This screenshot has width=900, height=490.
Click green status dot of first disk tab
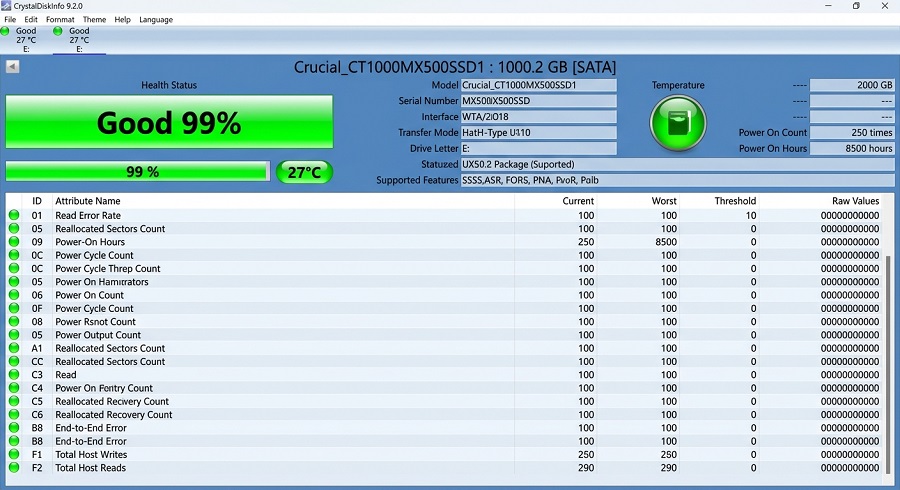(x=5, y=31)
